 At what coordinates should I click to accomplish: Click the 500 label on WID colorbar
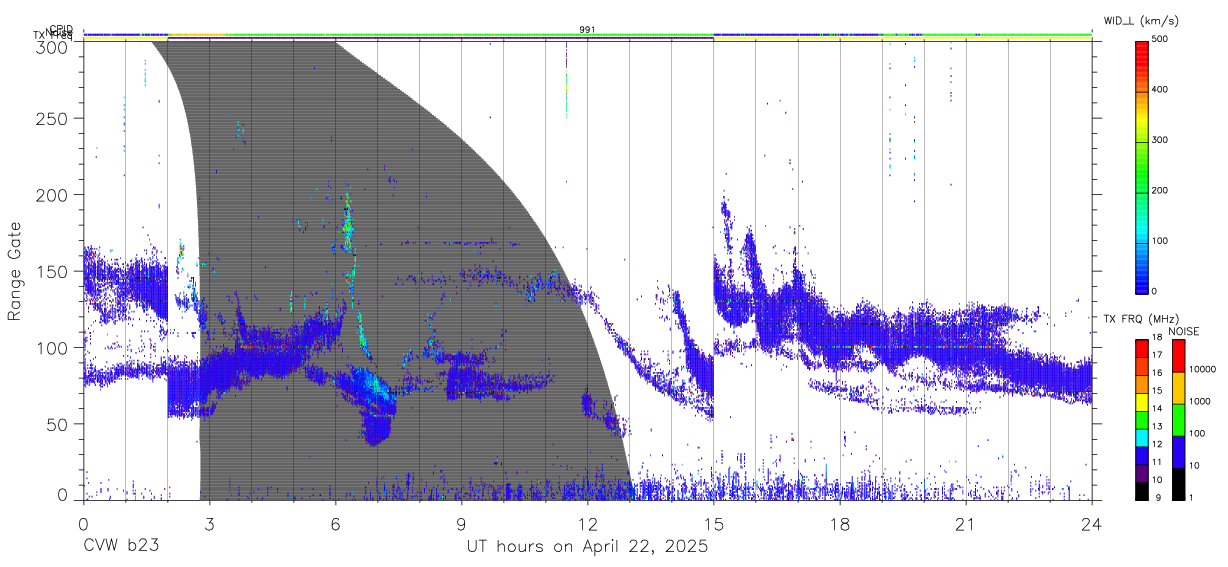[1160, 40]
